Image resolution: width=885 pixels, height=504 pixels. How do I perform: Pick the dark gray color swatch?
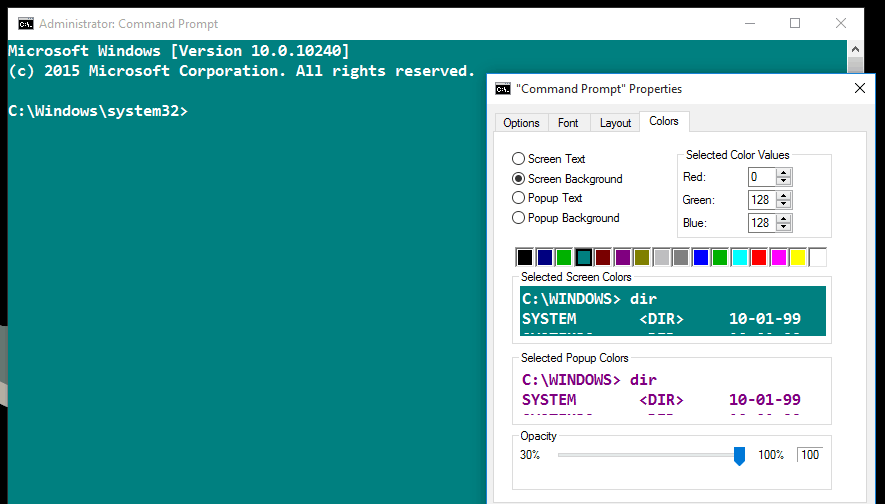(x=681, y=257)
